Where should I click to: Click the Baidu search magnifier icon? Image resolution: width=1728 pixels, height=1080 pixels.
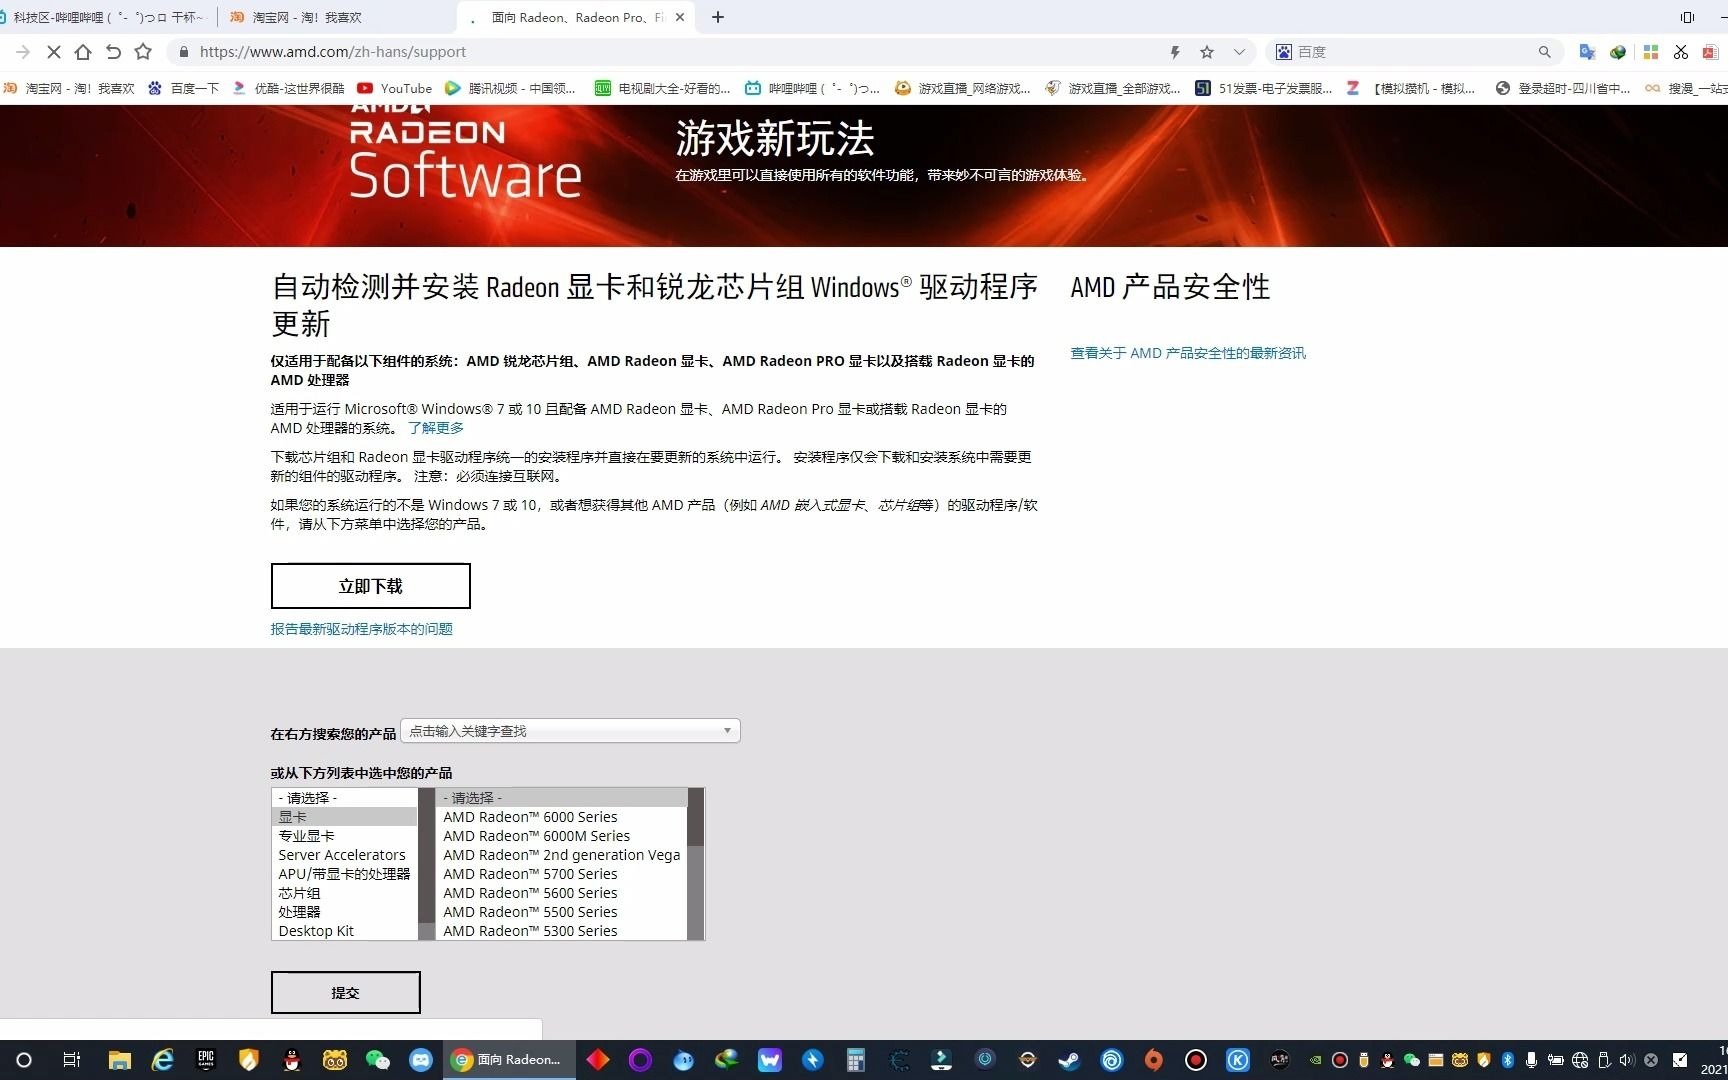[x=1544, y=52]
